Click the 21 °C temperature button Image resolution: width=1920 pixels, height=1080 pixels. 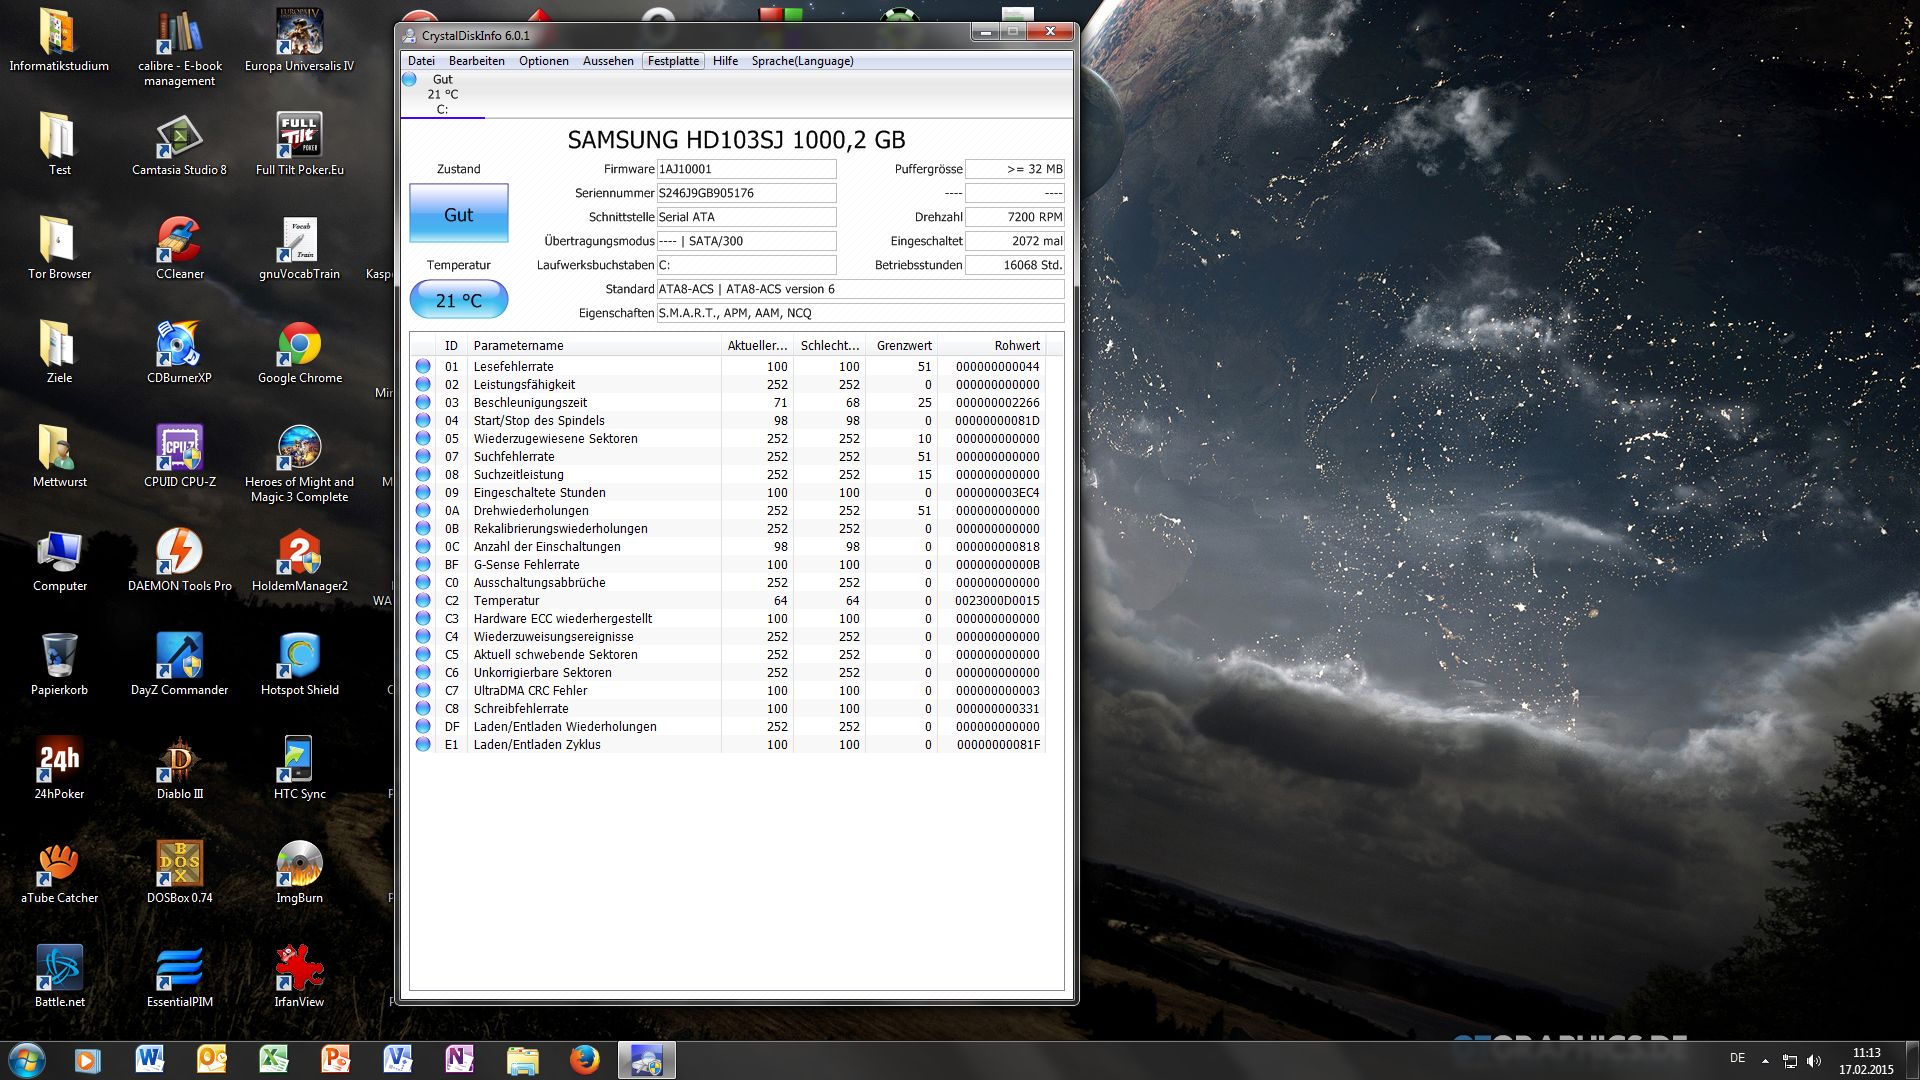point(458,300)
